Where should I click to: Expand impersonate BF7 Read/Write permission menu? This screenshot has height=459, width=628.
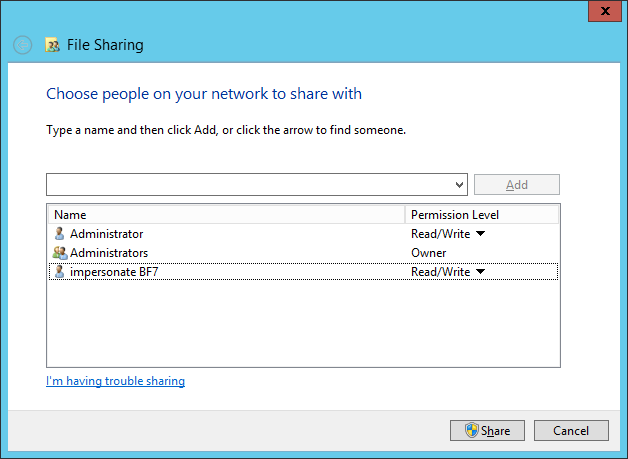(x=480, y=272)
